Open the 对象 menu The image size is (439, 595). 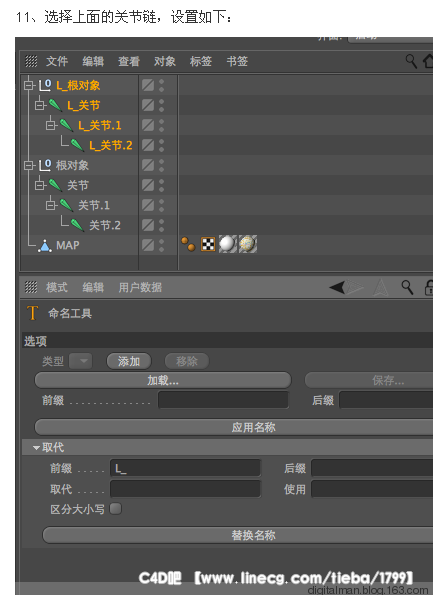coord(165,61)
